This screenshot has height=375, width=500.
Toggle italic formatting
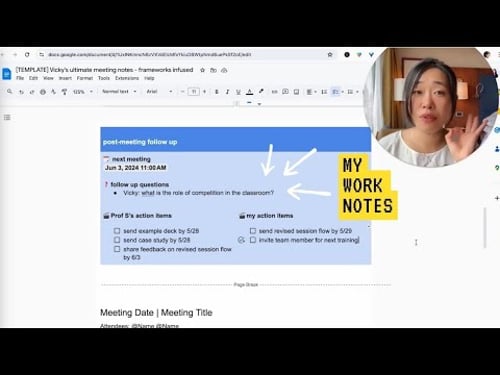tap(227, 92)
